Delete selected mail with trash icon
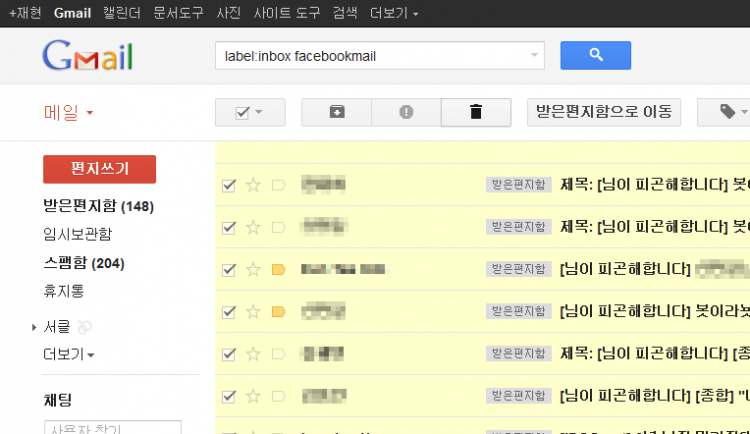750x434 pixels. [476, 112]
